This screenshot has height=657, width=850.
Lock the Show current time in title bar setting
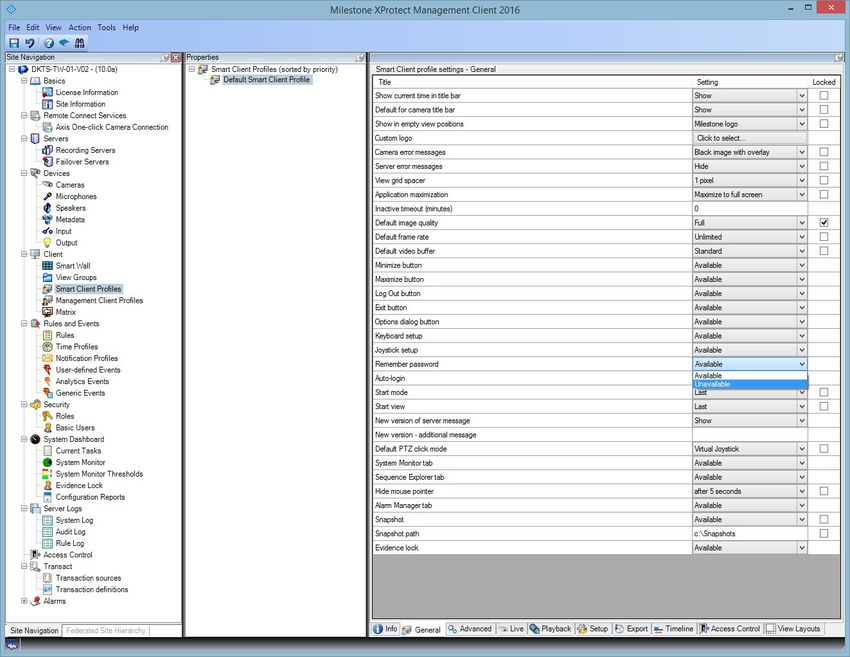824,95
